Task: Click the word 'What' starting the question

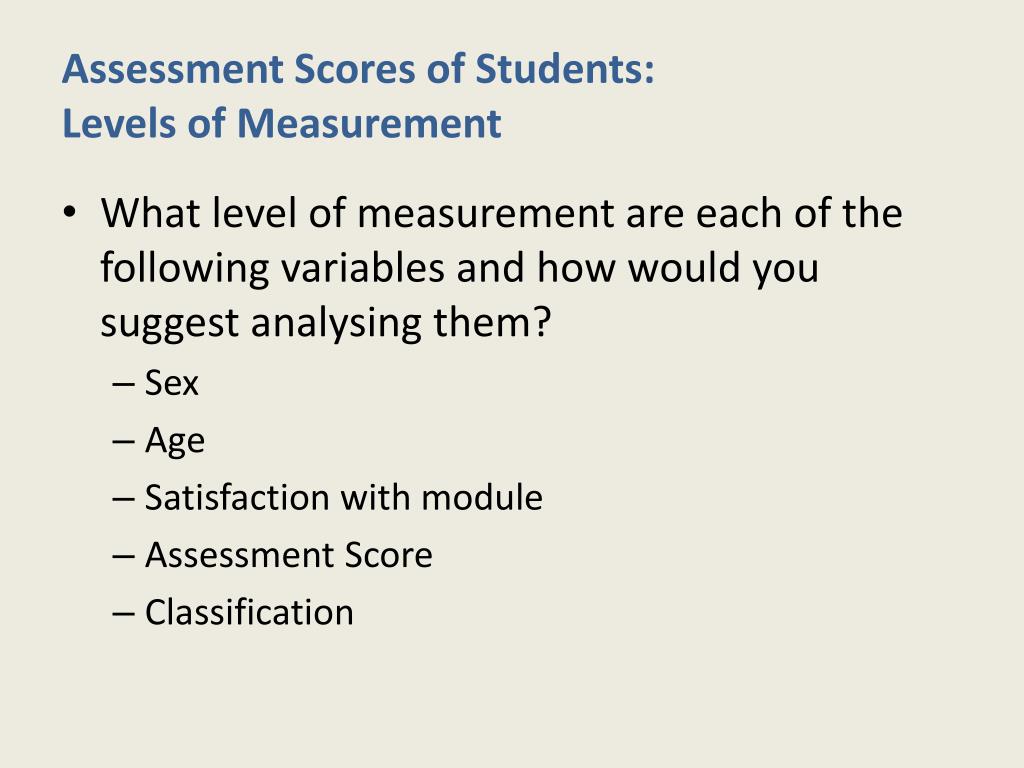Action: point(150,213)
